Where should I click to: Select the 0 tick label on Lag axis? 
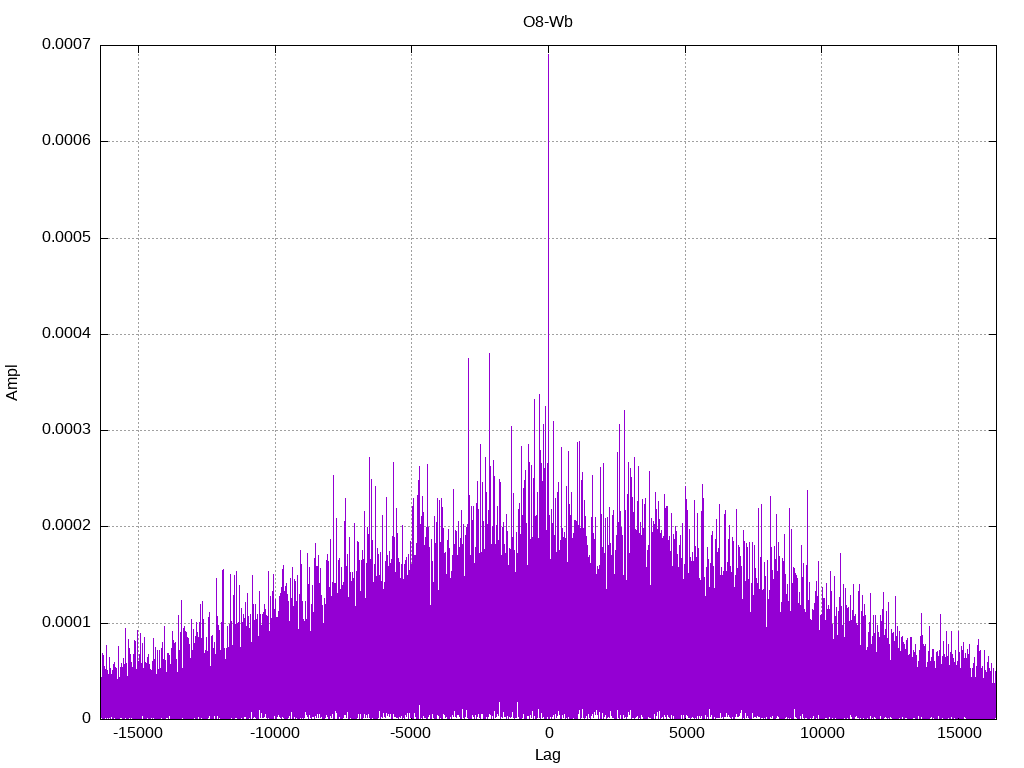tap(548, 733)
